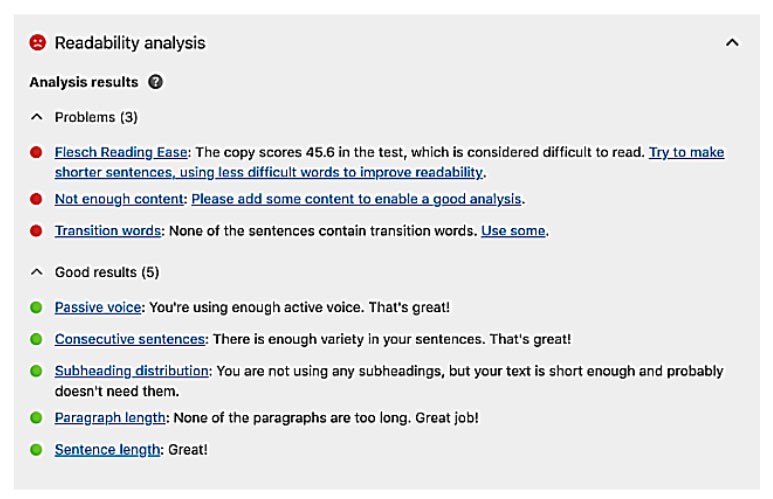Viewport: 773px width, 499px height.
Task: Open the Not enough content link
Action: [x=119, y=199]
